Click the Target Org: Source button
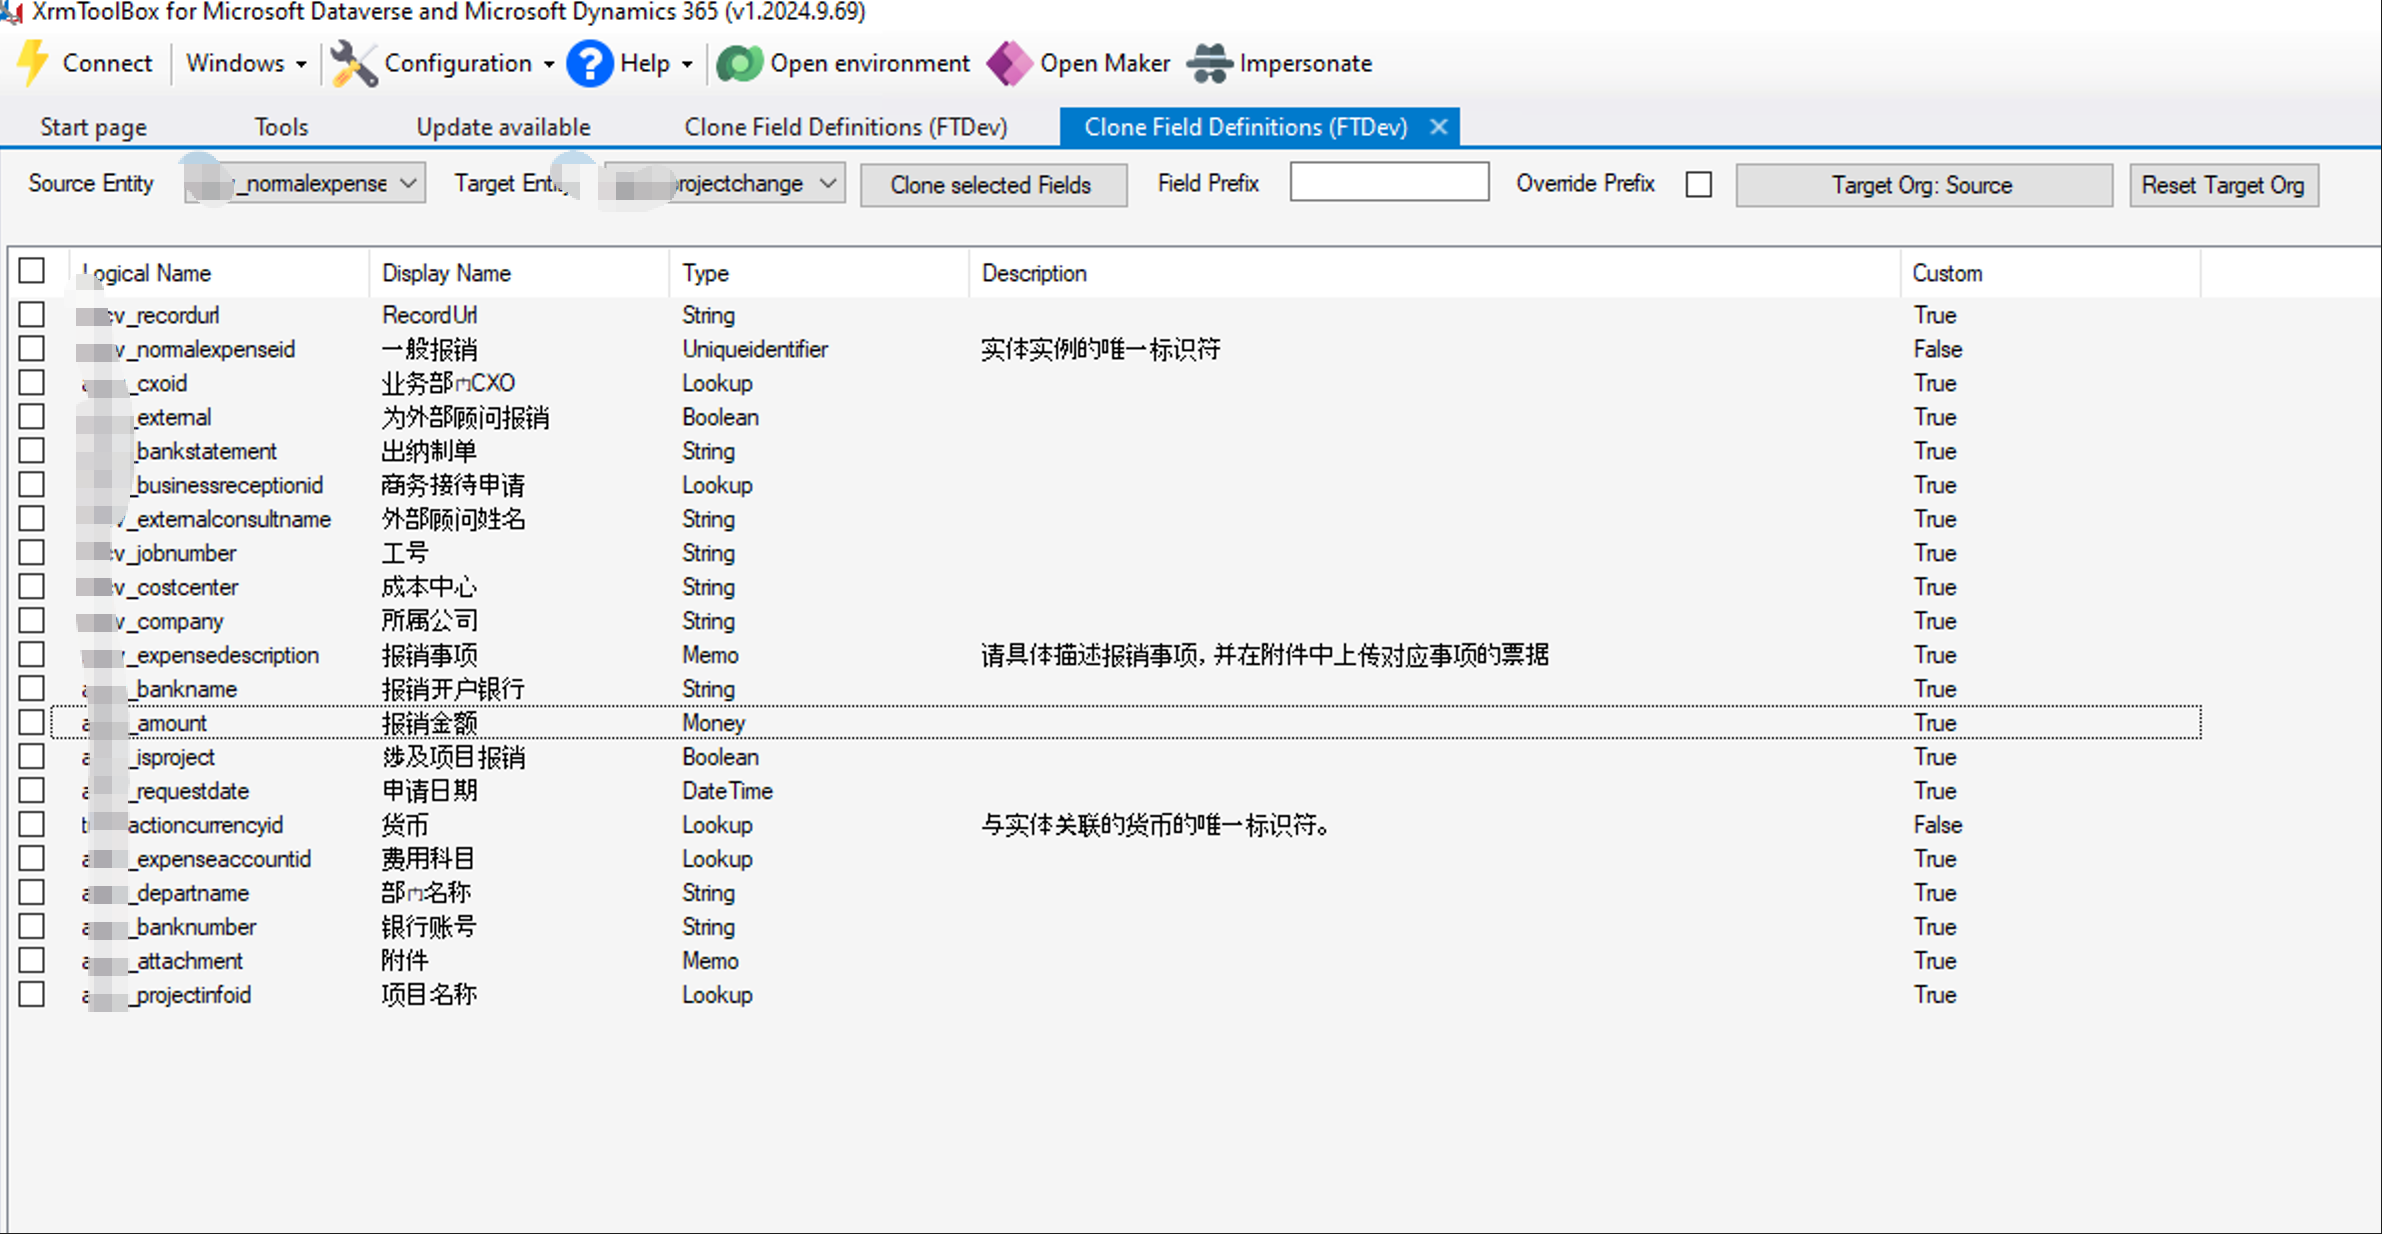Screen dimensions: 2382x1234 click(x=1924, y=185)
